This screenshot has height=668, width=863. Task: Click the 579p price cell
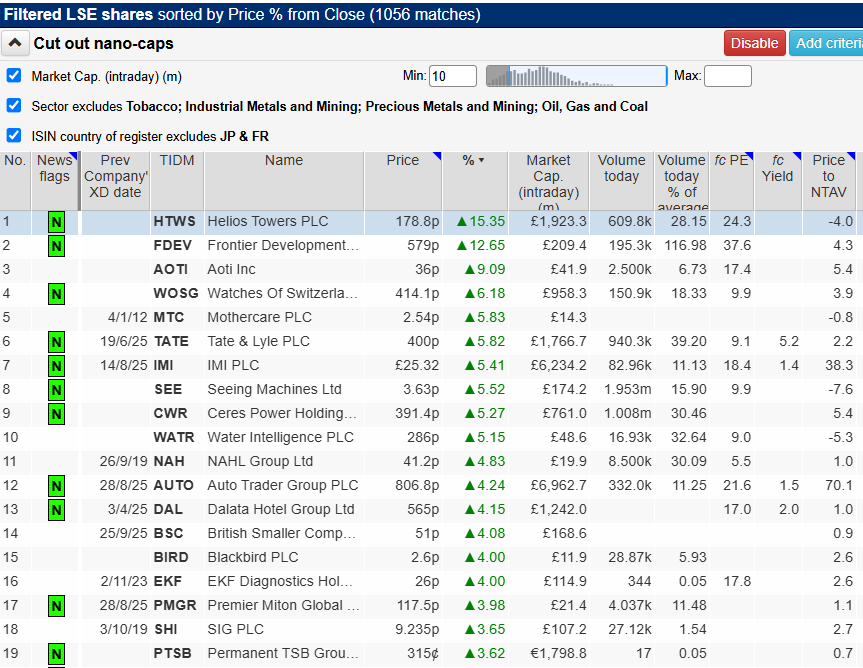tap(423, 245)
